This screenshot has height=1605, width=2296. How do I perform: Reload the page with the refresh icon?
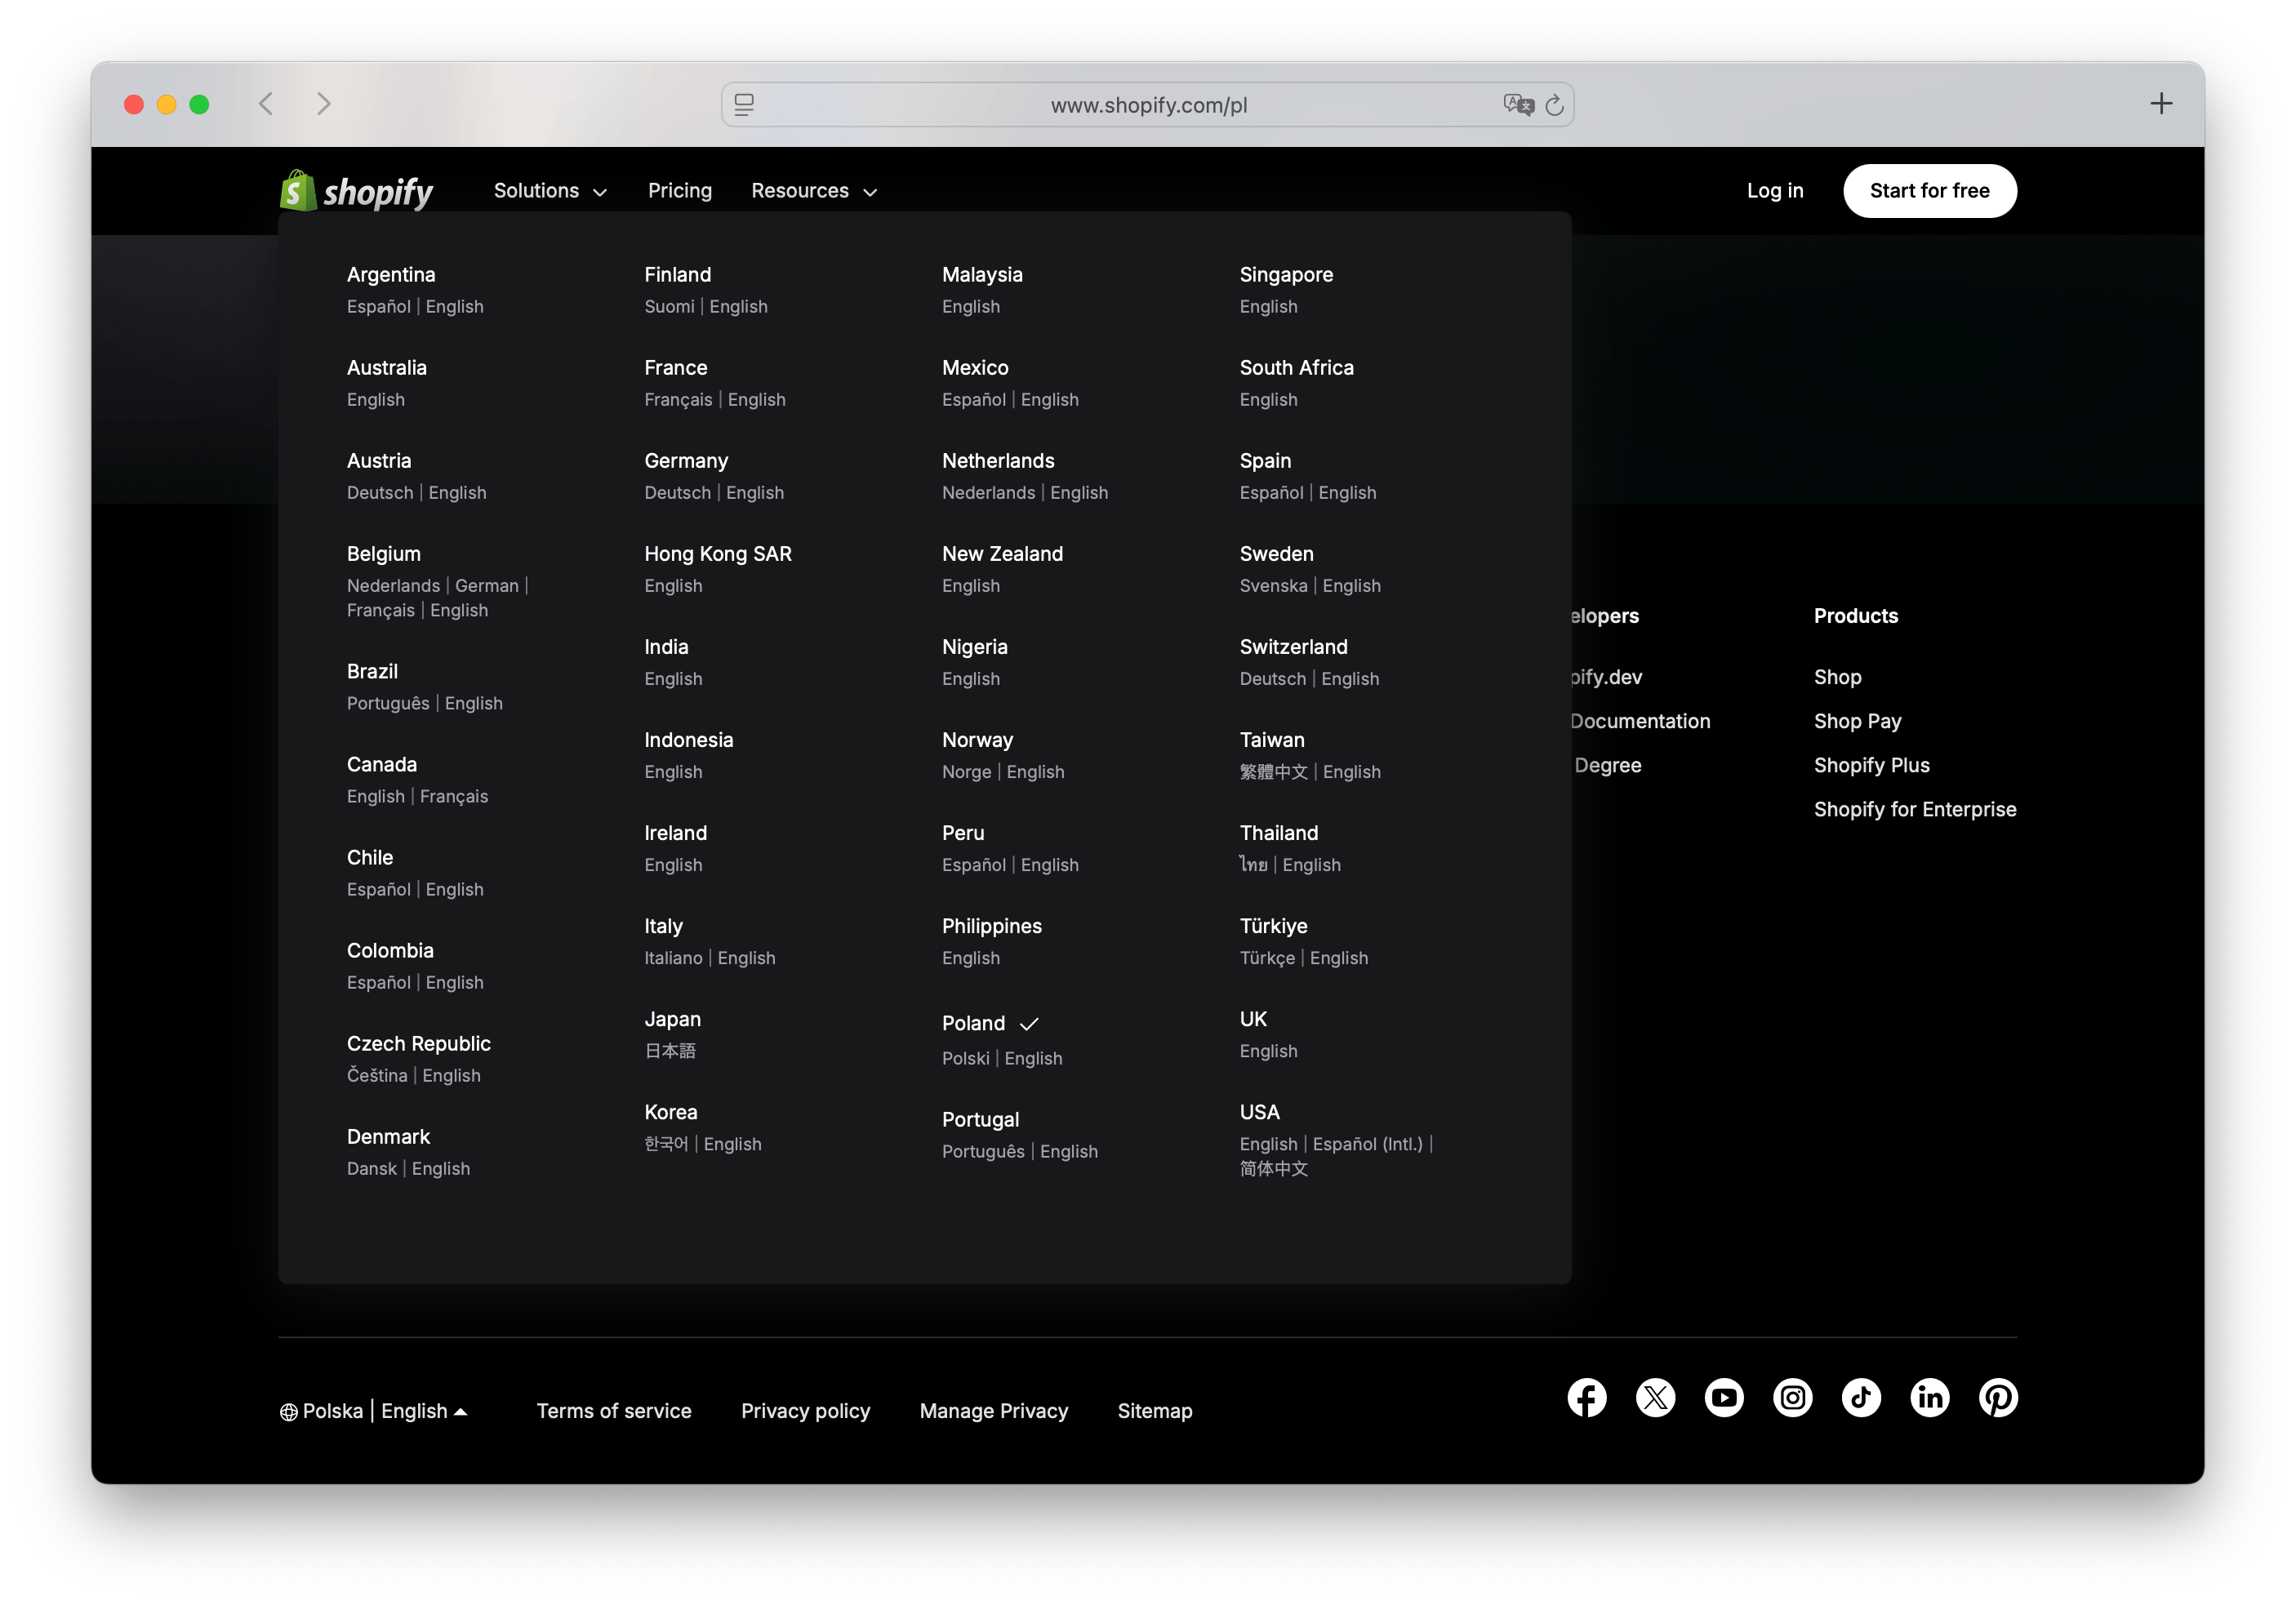[1554, 105]
